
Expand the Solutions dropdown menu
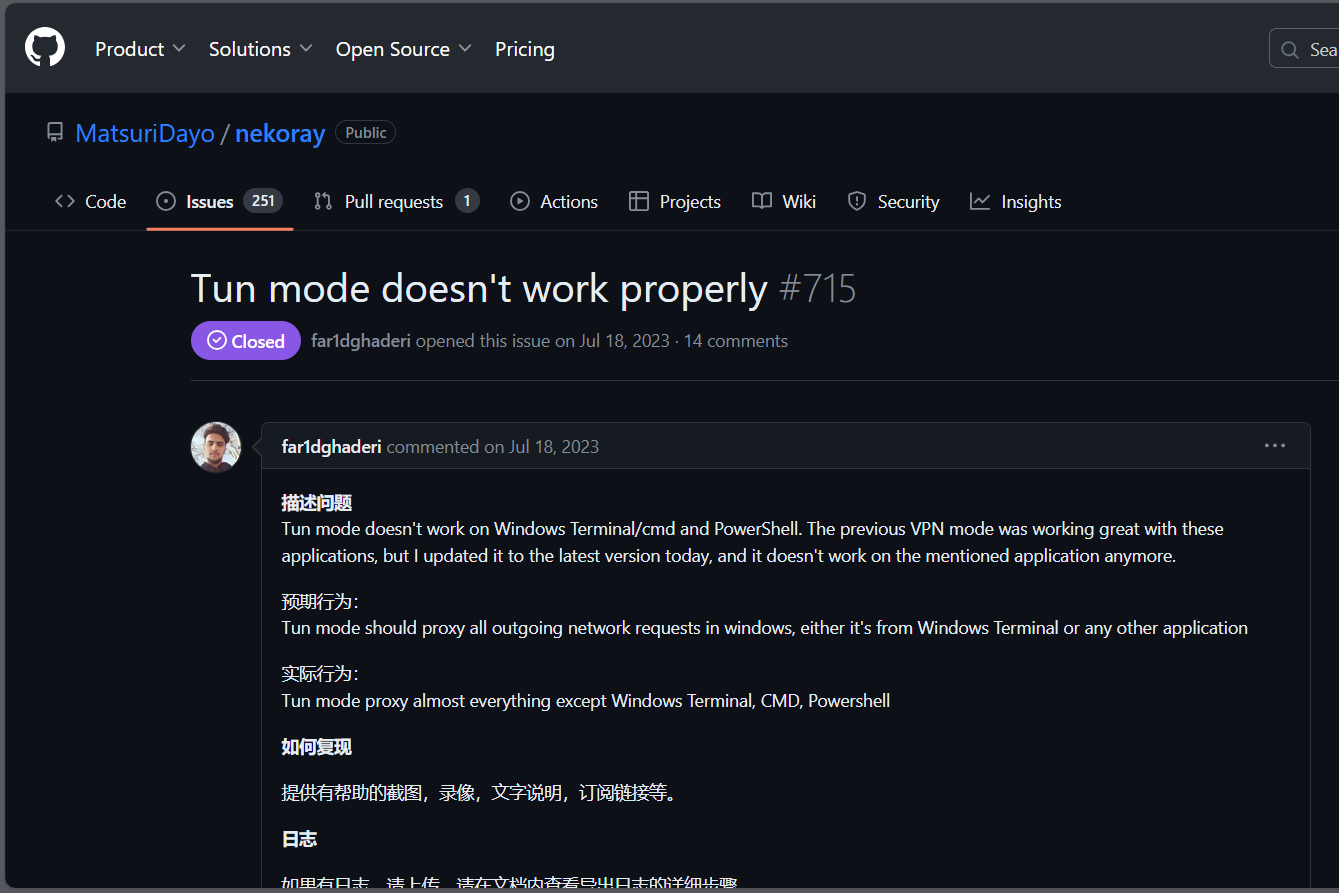pyautogui.click(x=260, y=49)
